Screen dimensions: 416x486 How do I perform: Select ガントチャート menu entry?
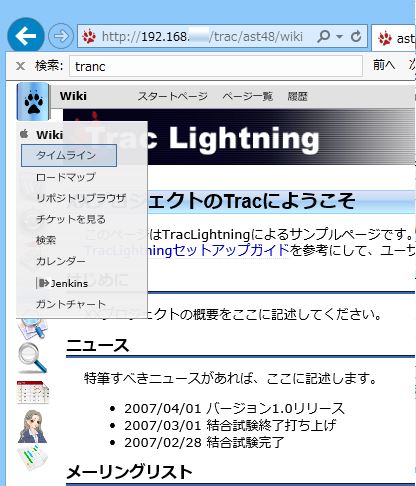pyautogui.click(x=71, y=304)
